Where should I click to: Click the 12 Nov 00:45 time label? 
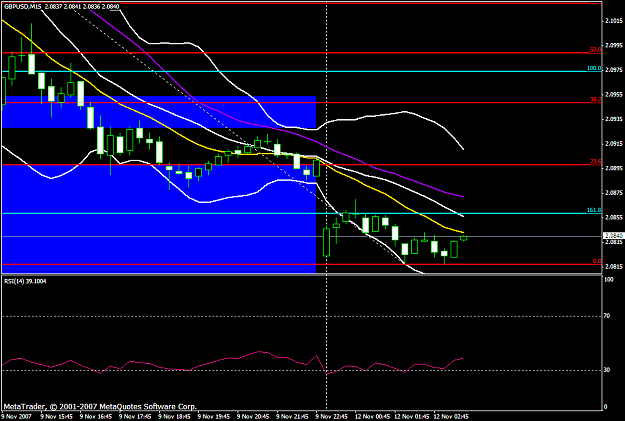pyautogui.click(x=373, y=417)
